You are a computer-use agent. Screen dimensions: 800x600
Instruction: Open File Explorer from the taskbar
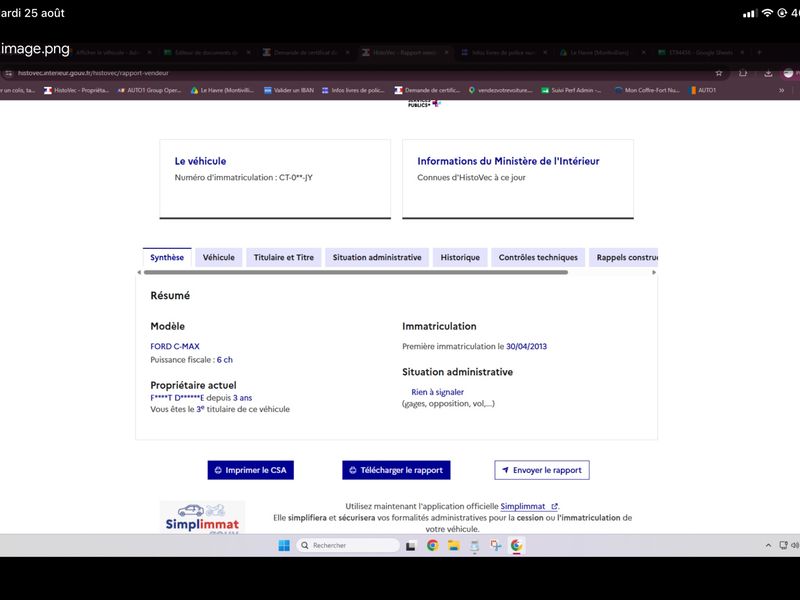coord(454,546)
